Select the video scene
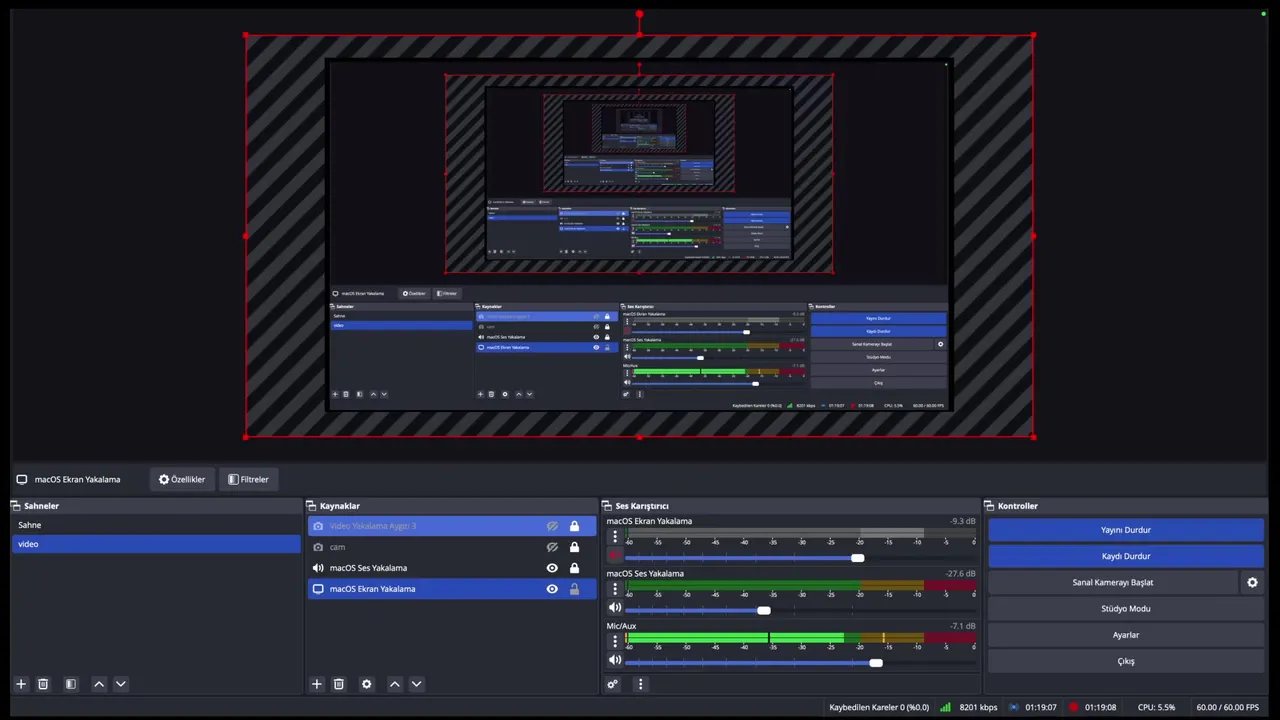 click(x=155, y=544)
